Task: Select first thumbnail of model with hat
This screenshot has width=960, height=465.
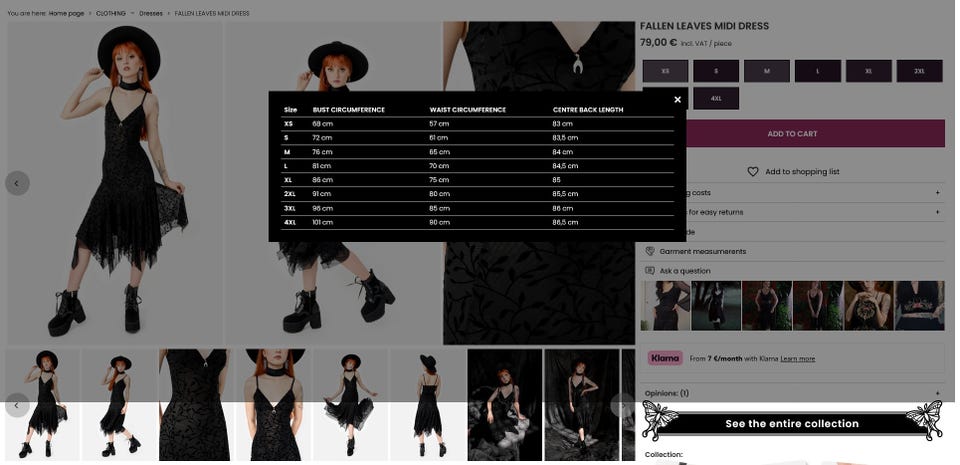Action: tap(42, 404)
